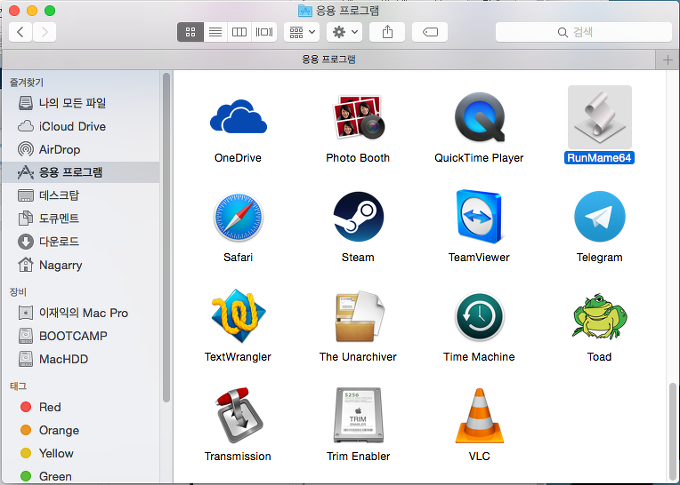
Task: Select the 응용 프로그램 tab
Action: tap(328, 59)
